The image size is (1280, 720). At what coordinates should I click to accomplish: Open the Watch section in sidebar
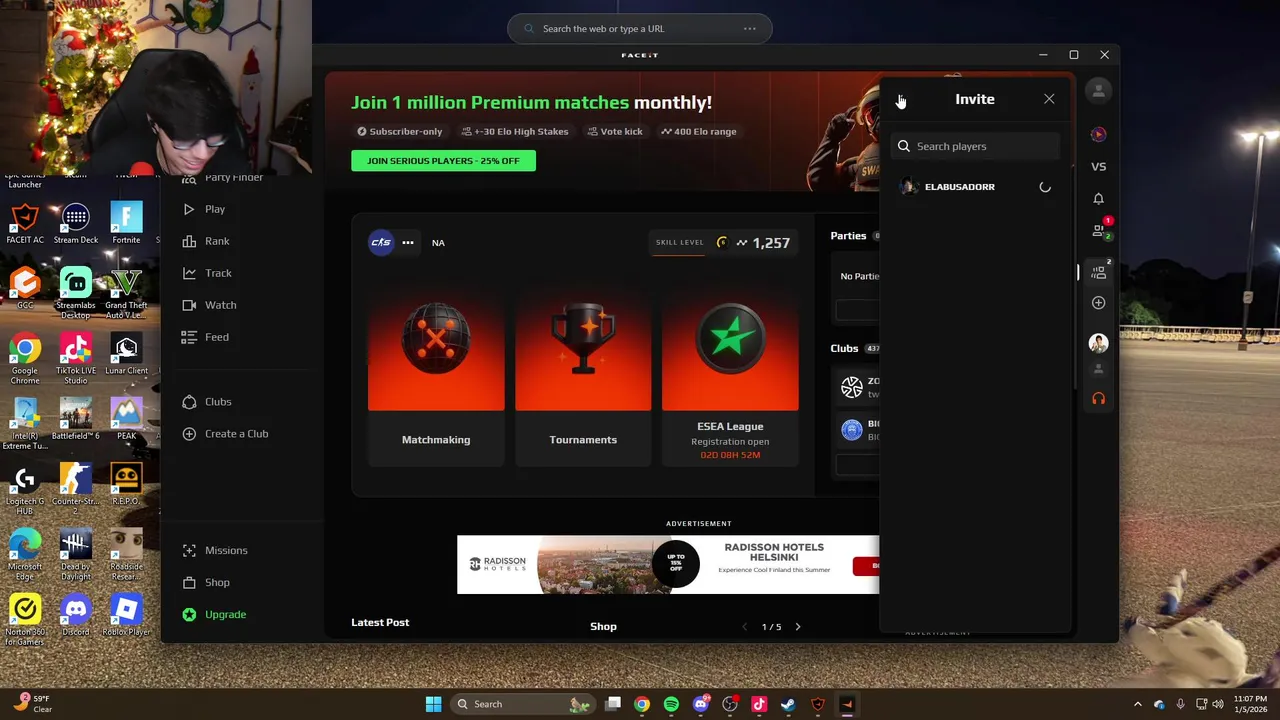(209, 305)
